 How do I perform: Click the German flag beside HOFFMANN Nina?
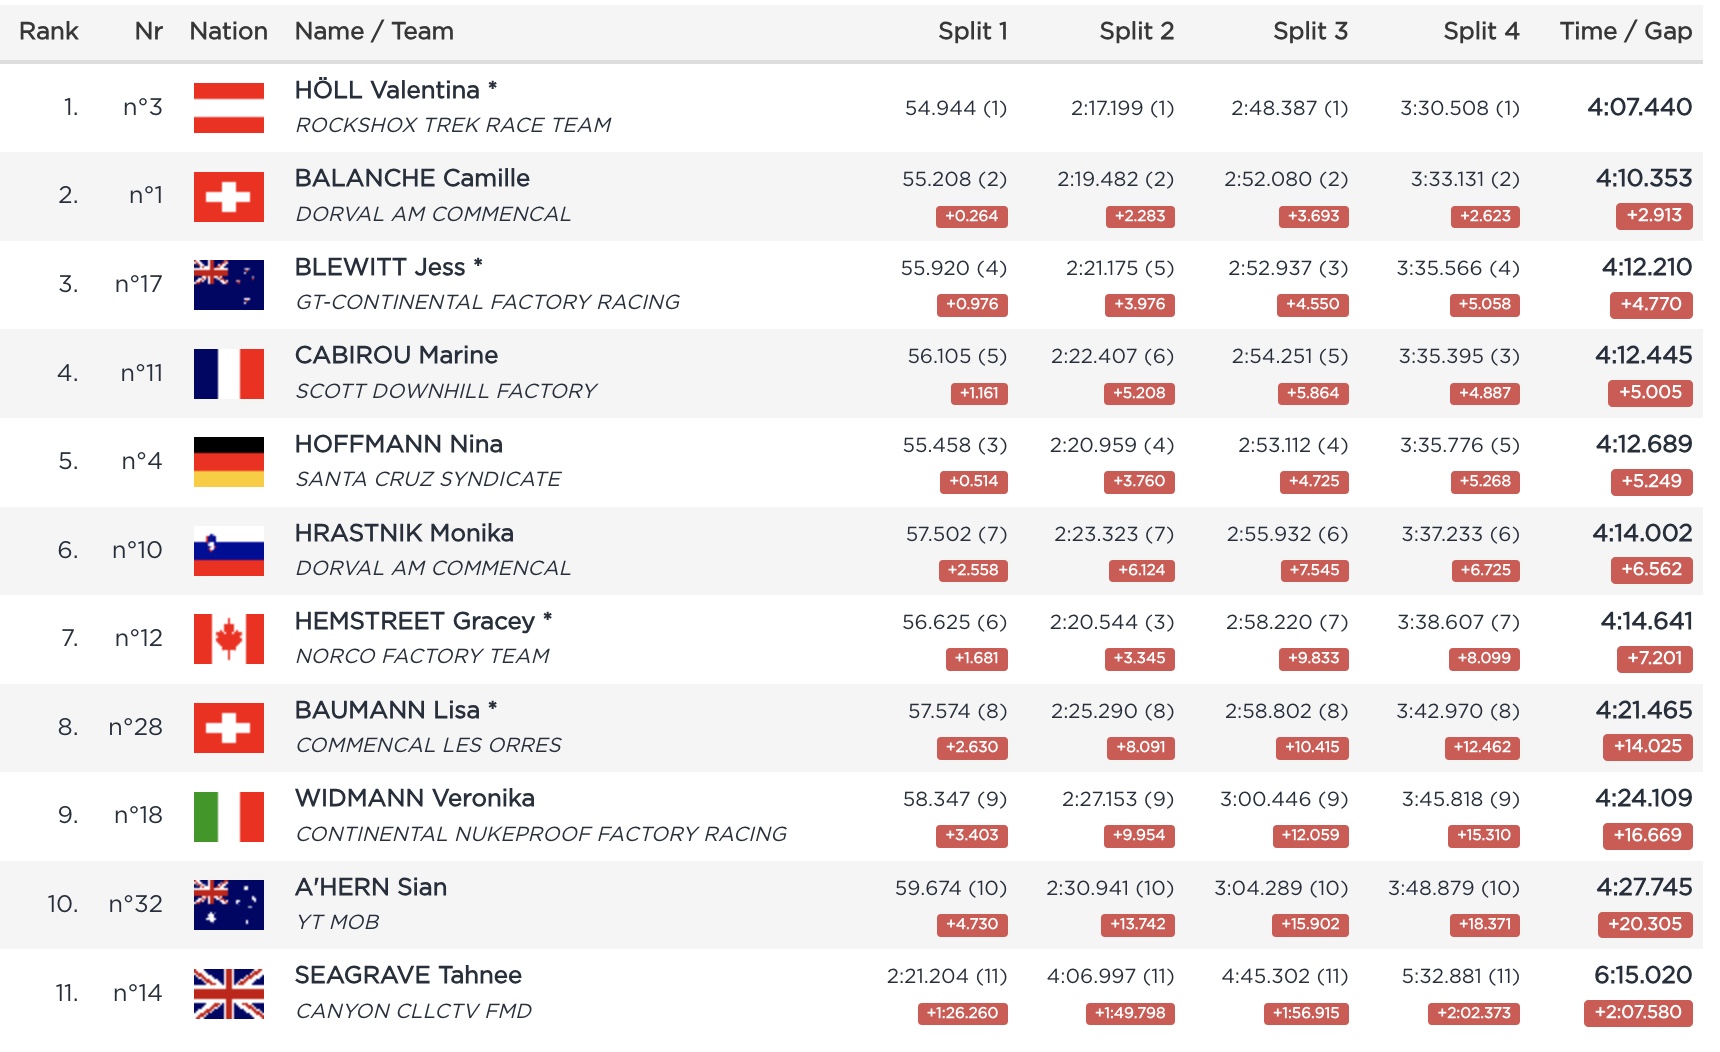pyautogui.click(x=228, y=462)
